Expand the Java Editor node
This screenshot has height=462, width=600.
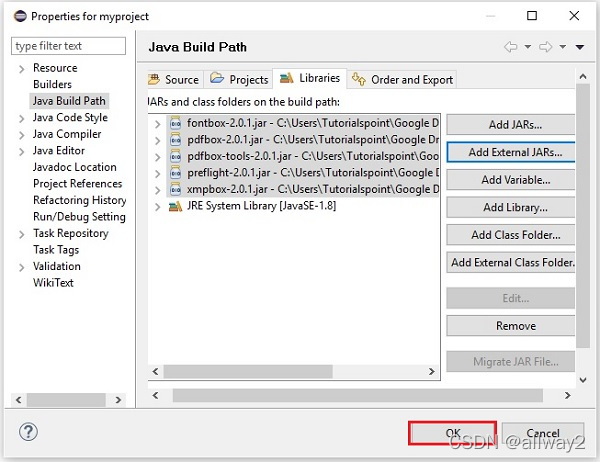(22, 152)
